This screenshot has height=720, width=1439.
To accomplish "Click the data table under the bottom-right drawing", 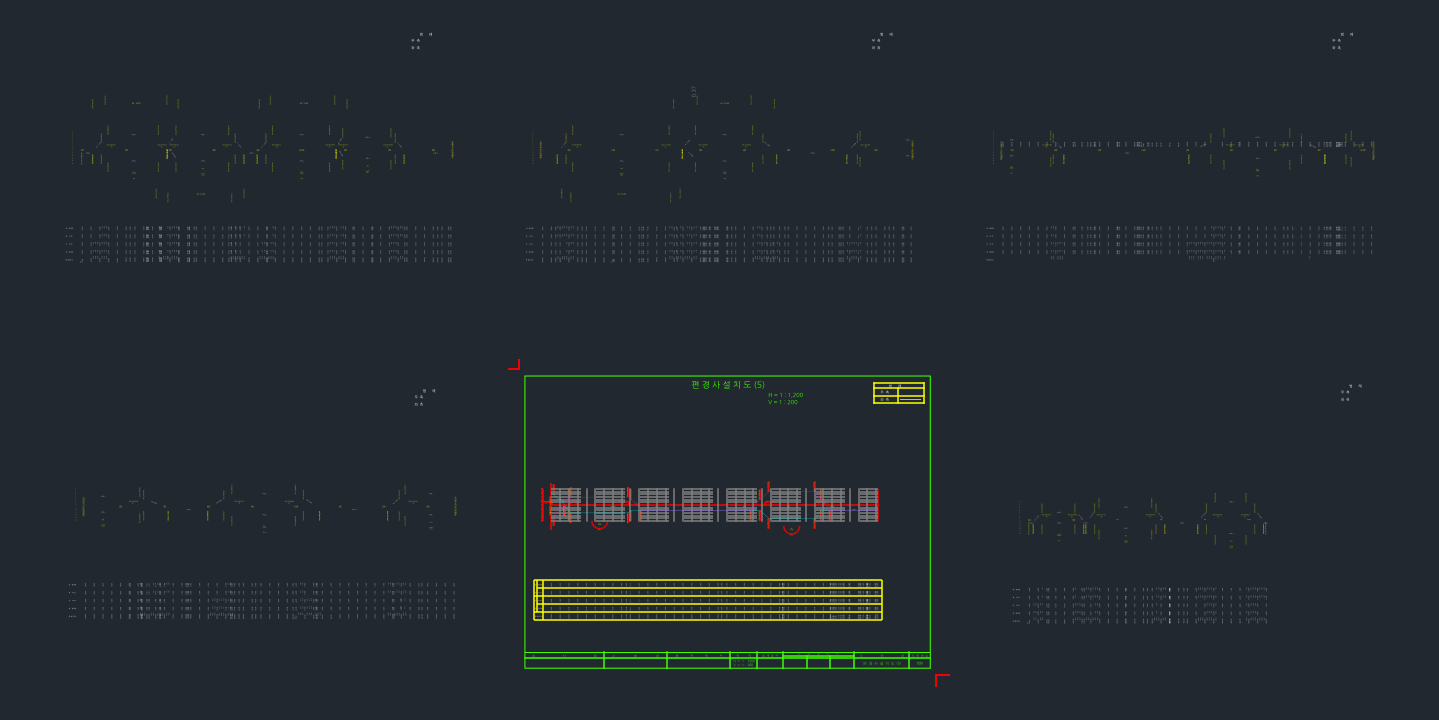I will click(1140, 605).
